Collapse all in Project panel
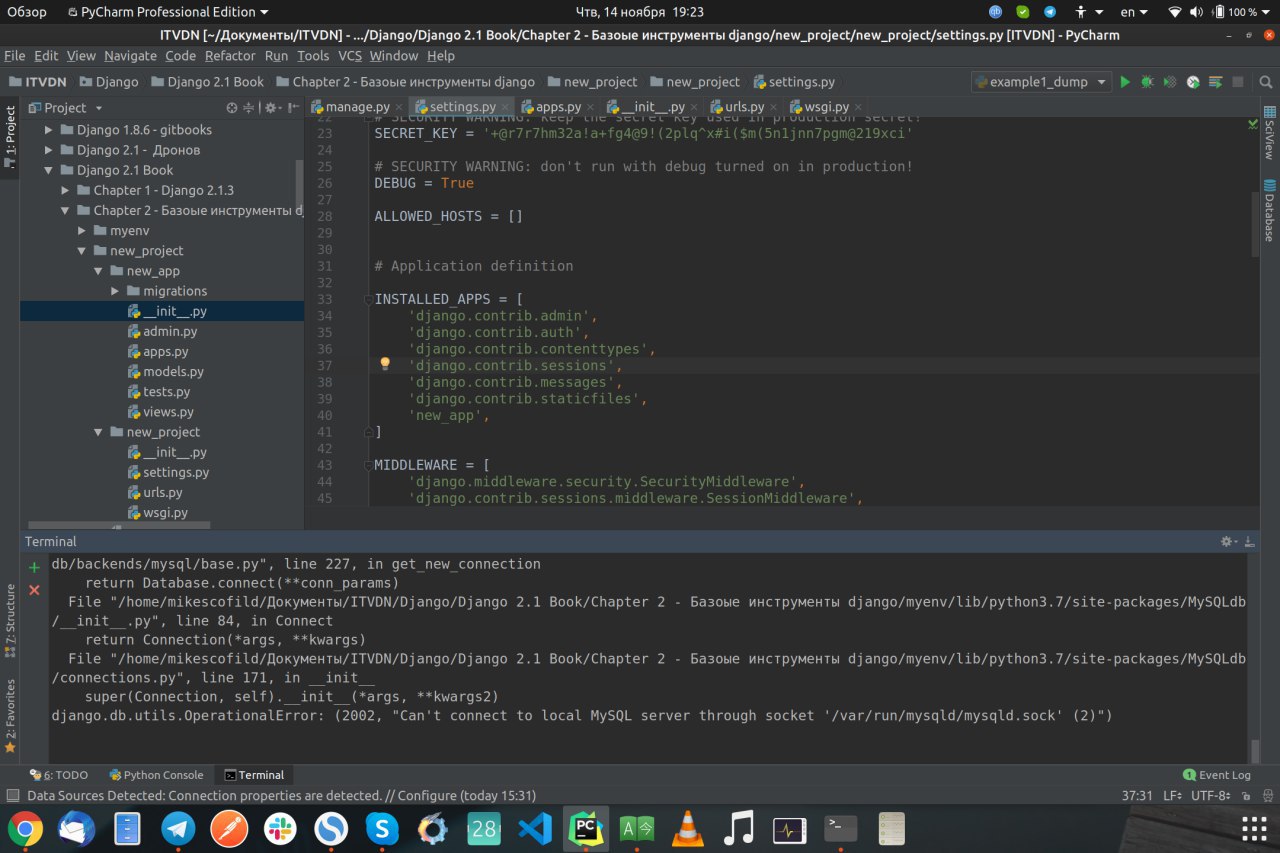Viewport: 1280px width, 853px height. point(250,107)
